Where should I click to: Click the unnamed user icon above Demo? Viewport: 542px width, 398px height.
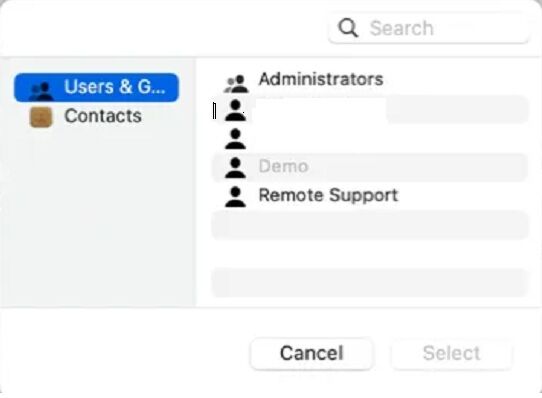[235, 139]
